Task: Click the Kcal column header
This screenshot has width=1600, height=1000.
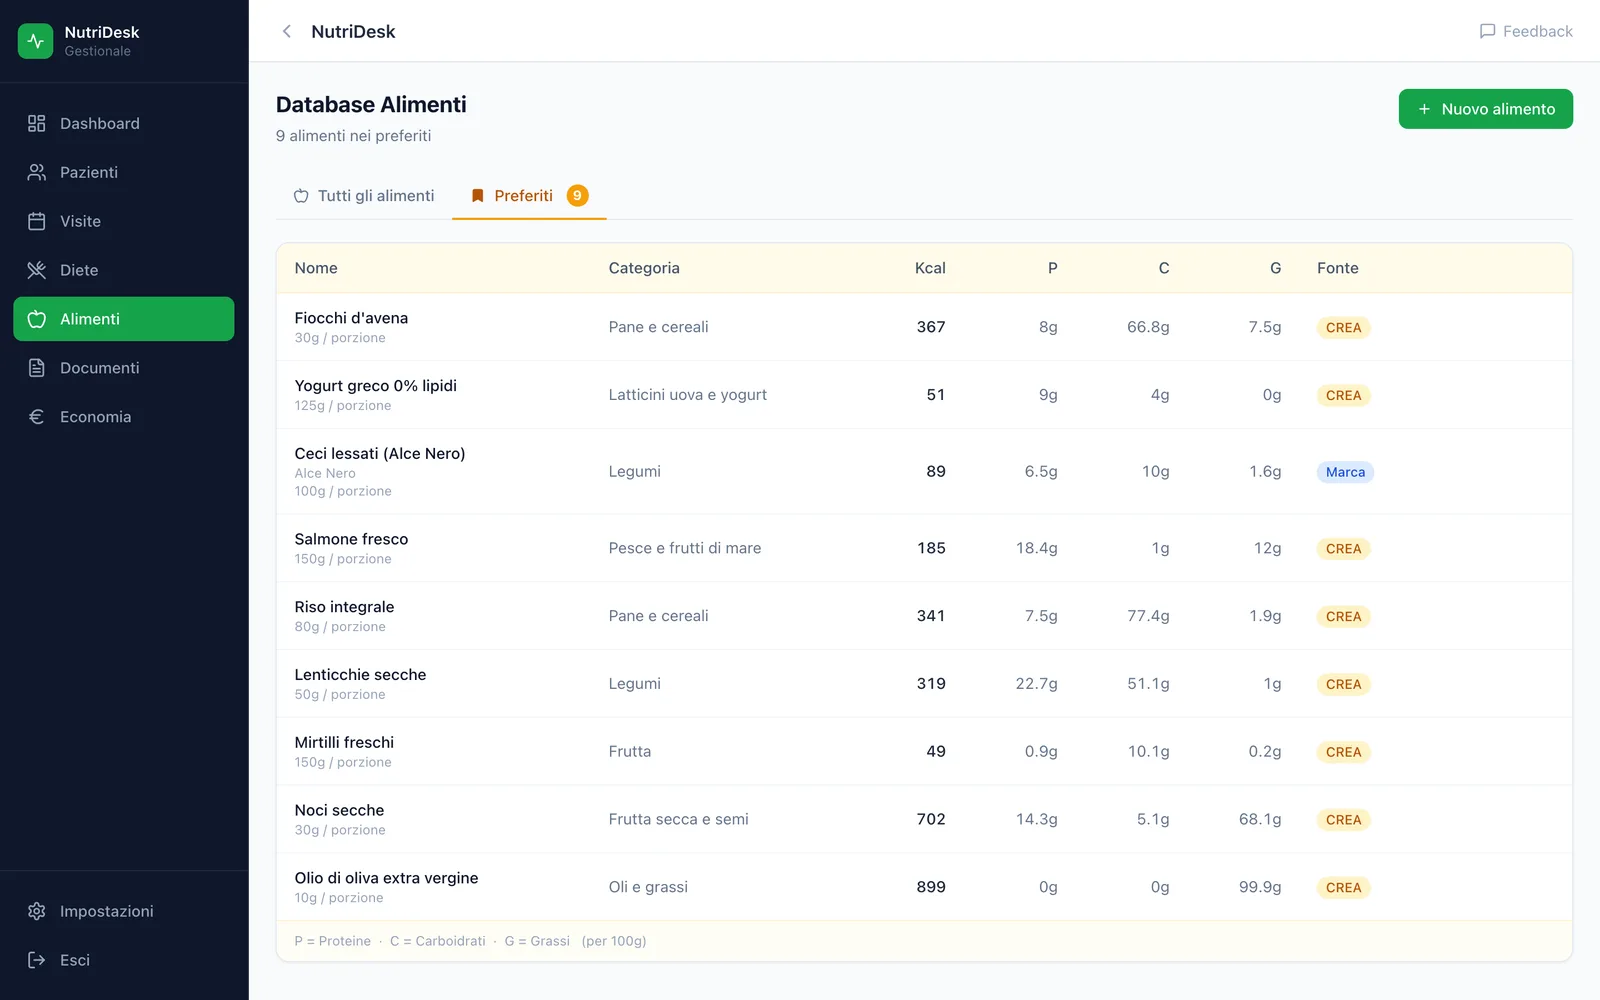Action: [x=930, y=268]
